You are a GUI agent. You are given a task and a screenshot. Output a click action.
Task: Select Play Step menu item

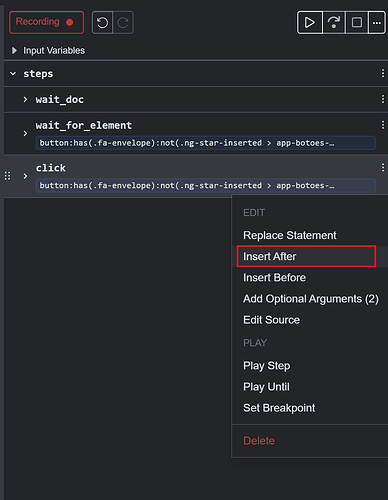[266, 366]
